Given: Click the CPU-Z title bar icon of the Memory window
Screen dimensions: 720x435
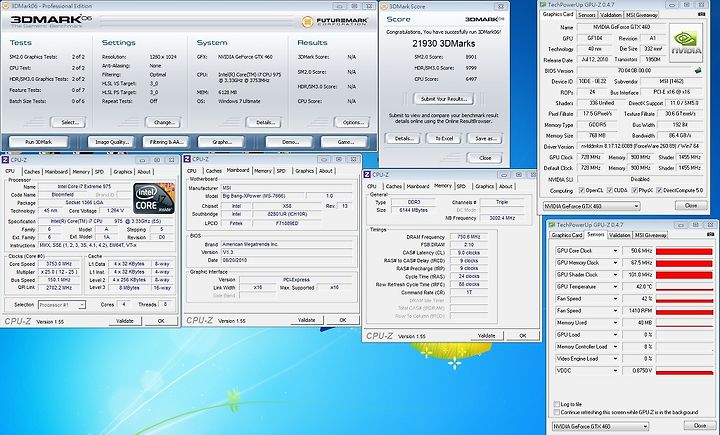Looking at the screenshot, I should click(367, 175).
